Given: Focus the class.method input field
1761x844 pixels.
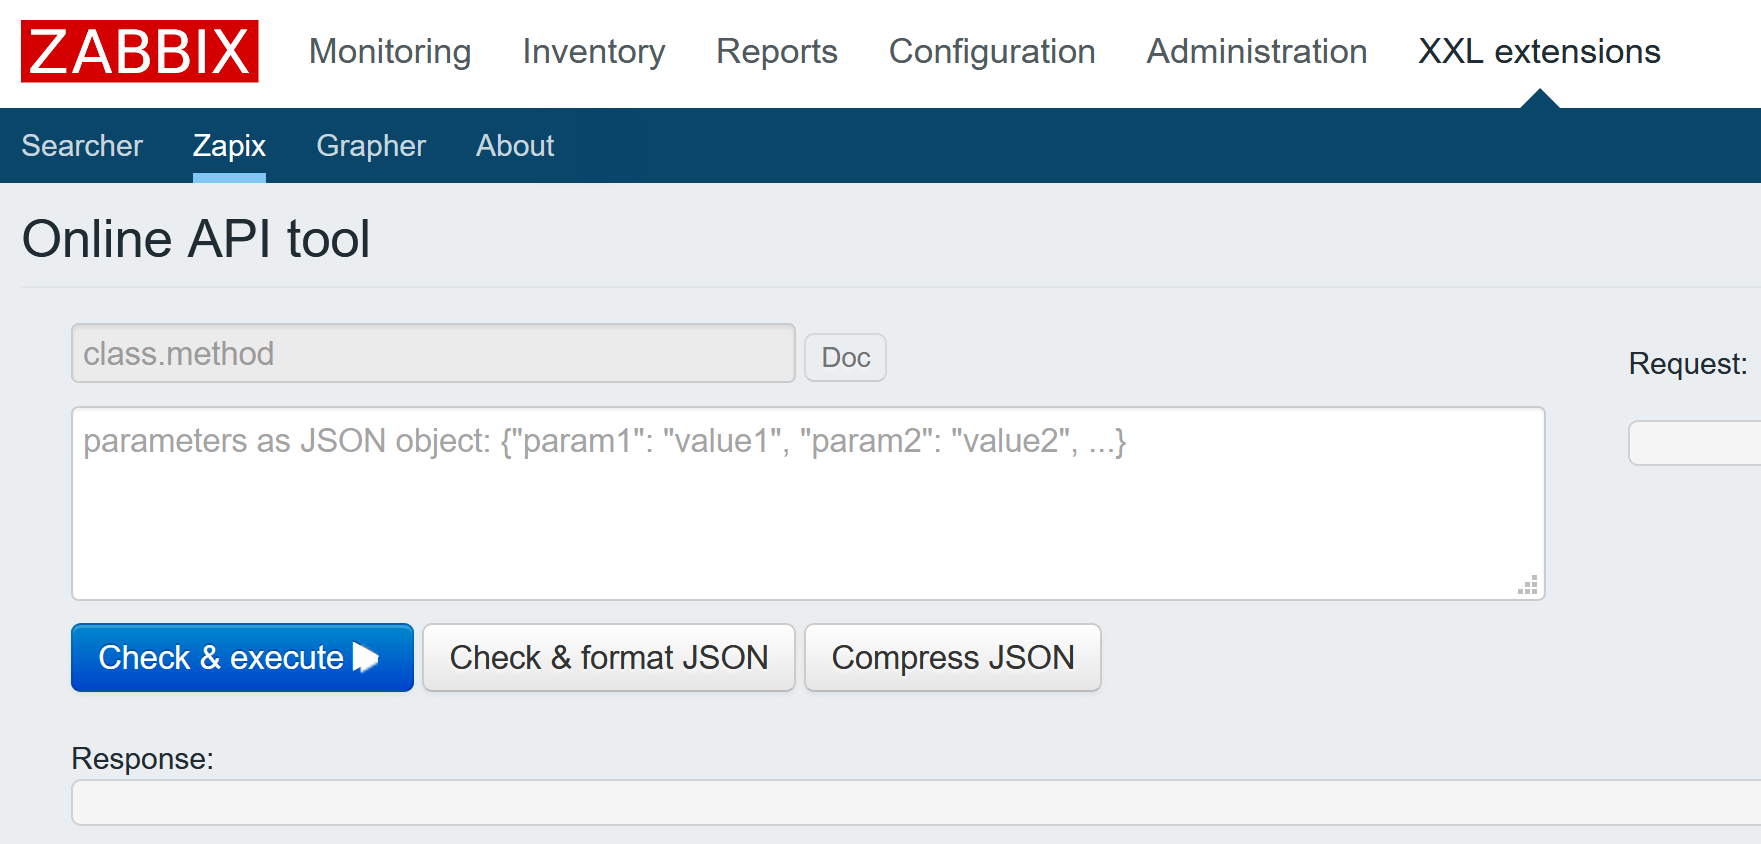Looking at the screenshot, I should pyautogui.click(x=433, y=353).
